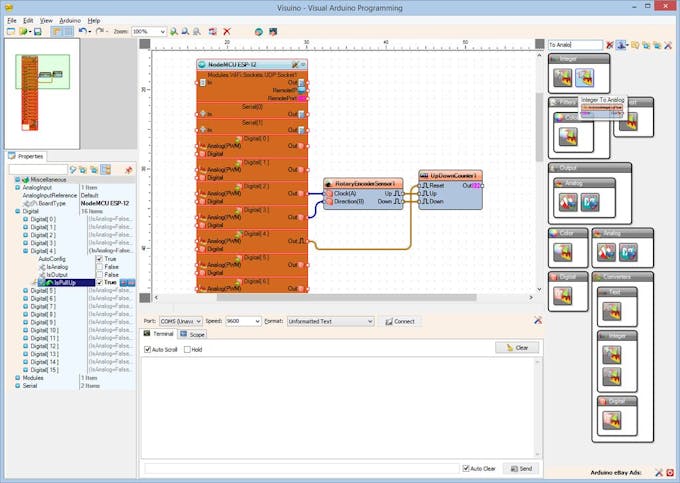Uncheck the IsPullUp property checkbox

(99, 282)
